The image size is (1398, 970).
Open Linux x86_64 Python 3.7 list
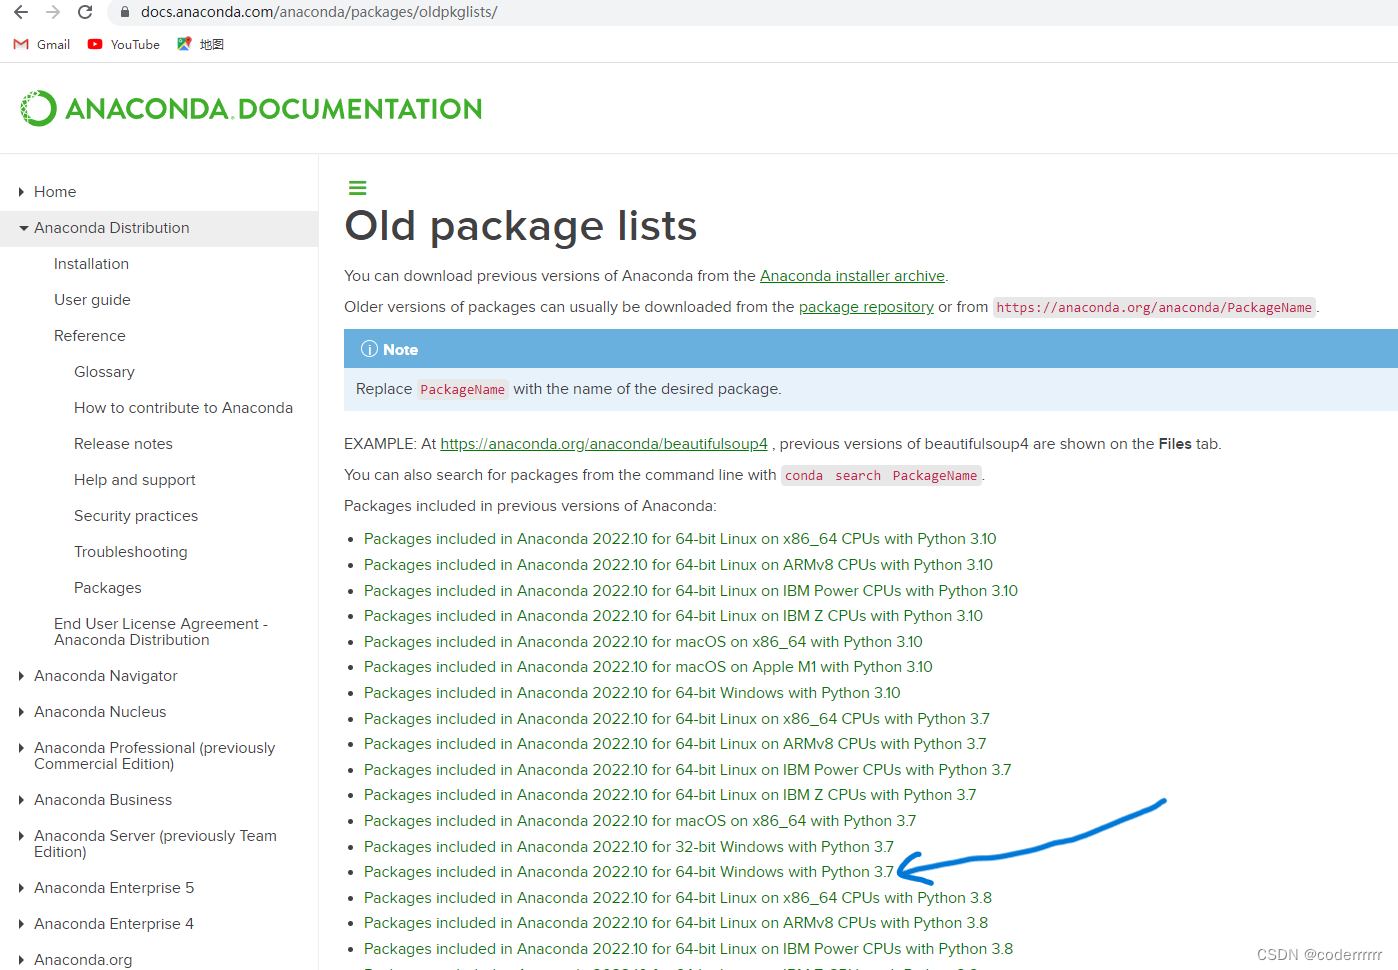[677, 719]
